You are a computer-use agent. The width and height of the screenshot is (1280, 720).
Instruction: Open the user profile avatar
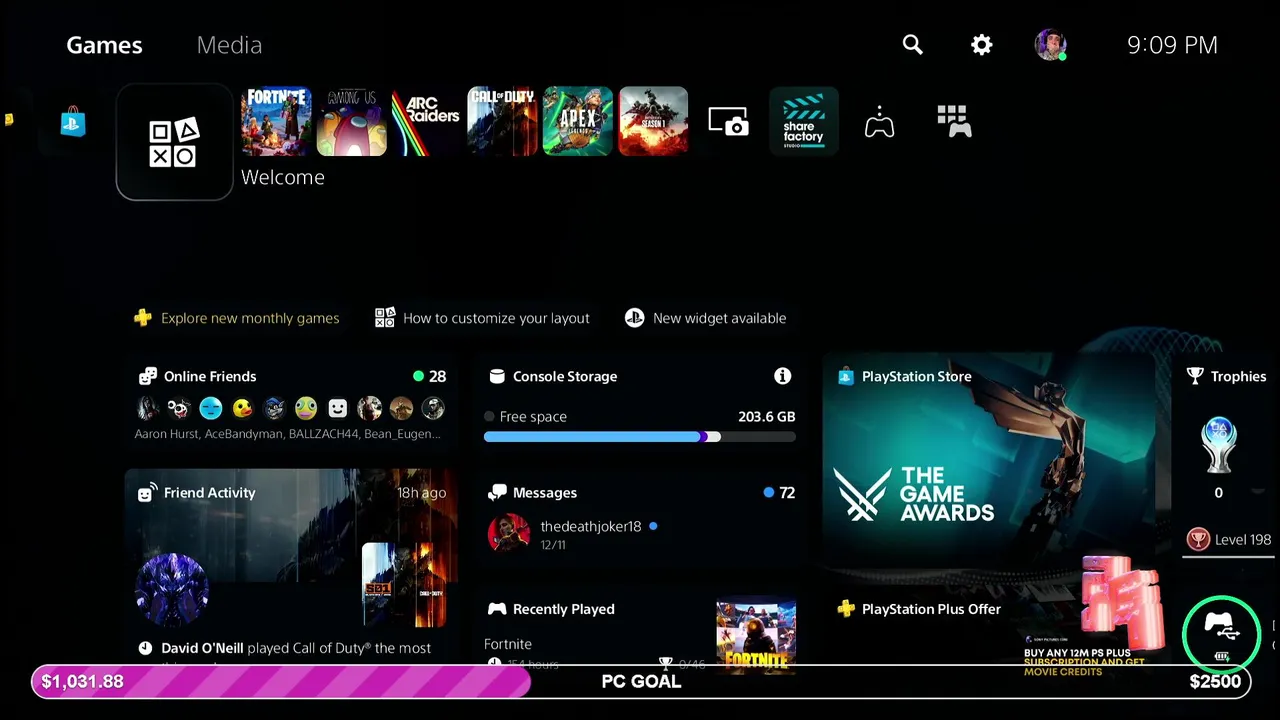1050,45
